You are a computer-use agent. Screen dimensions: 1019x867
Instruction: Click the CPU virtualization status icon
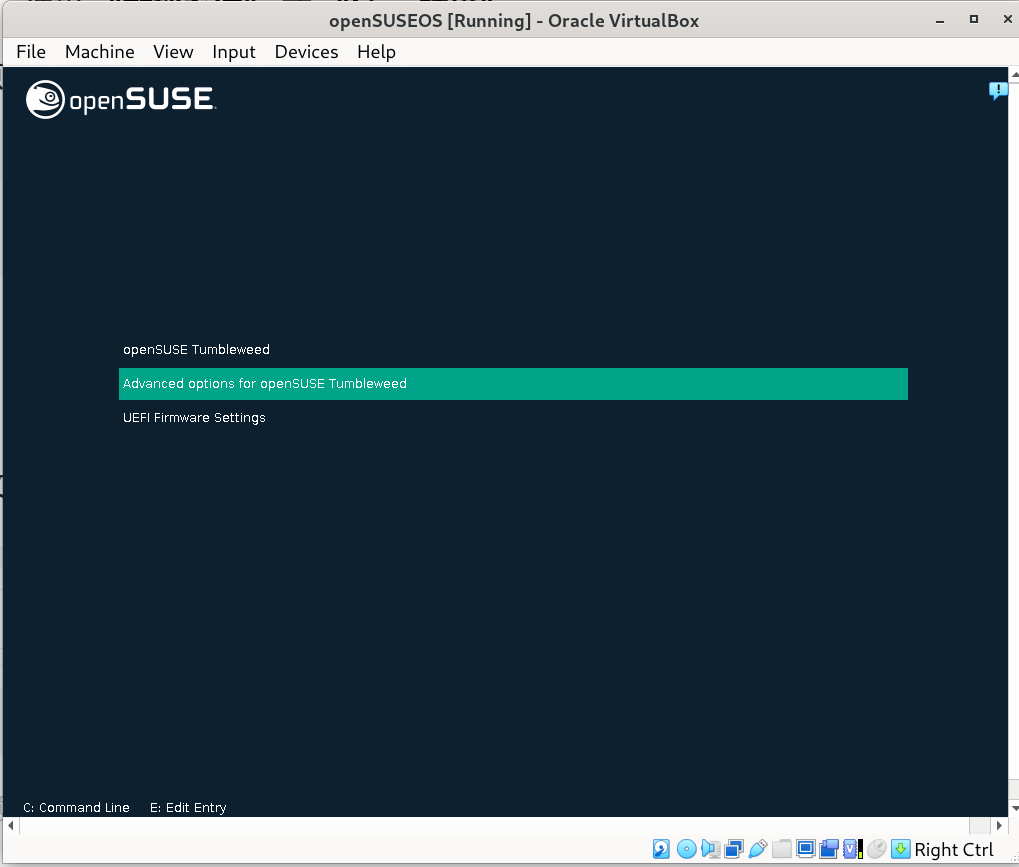tap(853, 849)
